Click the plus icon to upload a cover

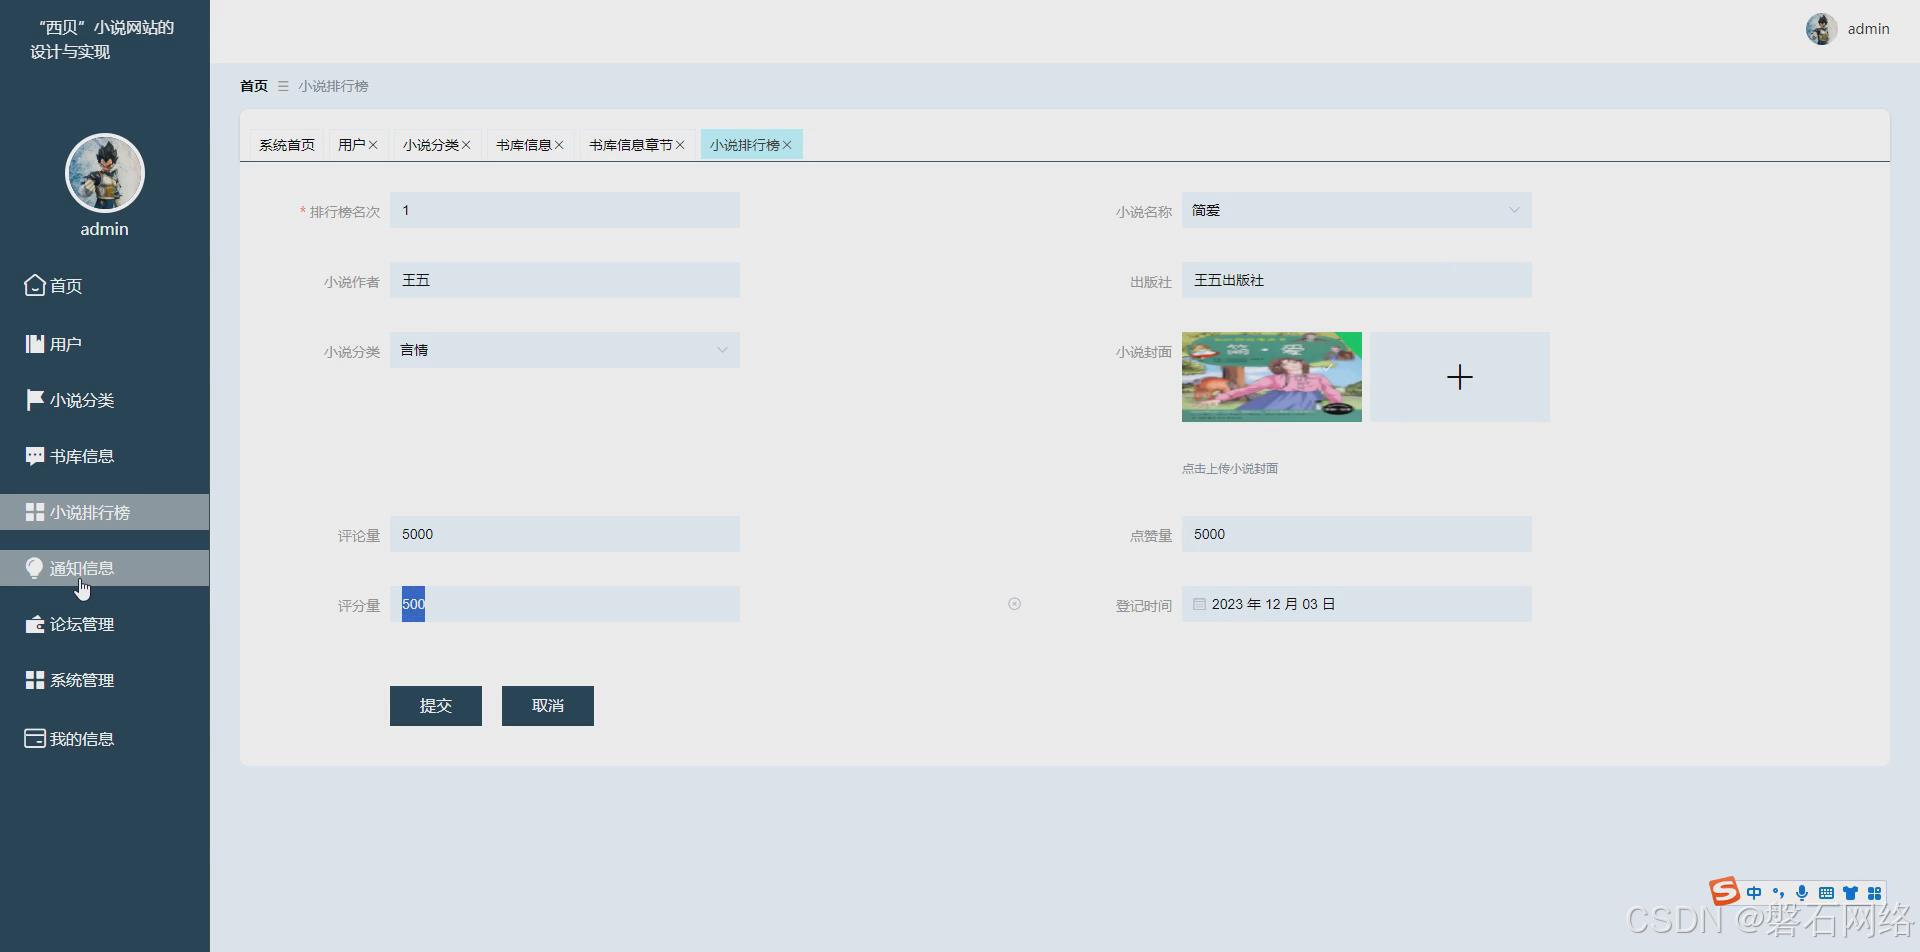pos(1460,377)
